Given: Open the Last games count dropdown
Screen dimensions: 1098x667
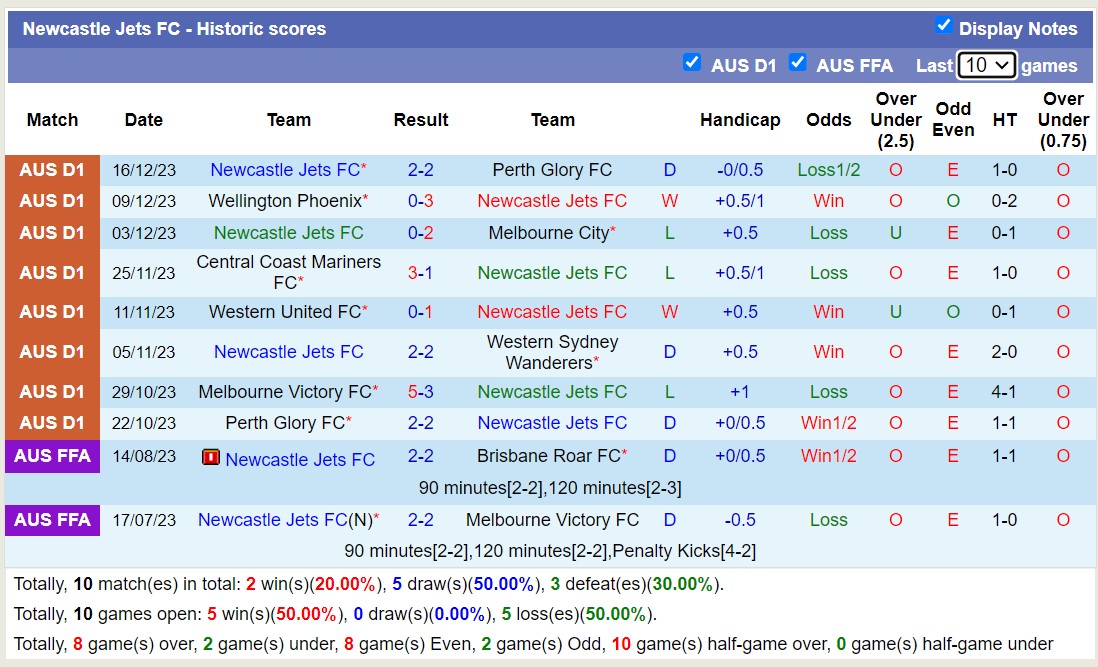Looking at the screenshot, I should [x=987, y=64].
